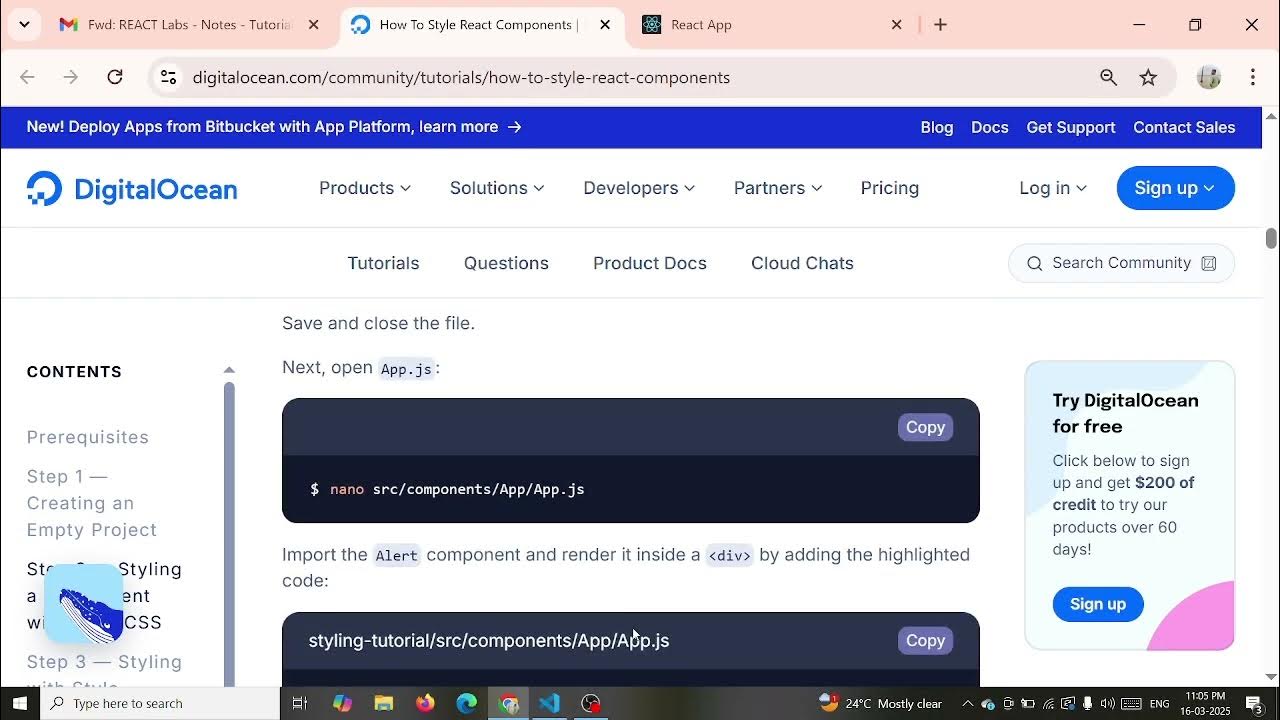This screenshot has width=1280, height=720.
Task: Expand the Partners menu
Action: click(x=778, y=188)
